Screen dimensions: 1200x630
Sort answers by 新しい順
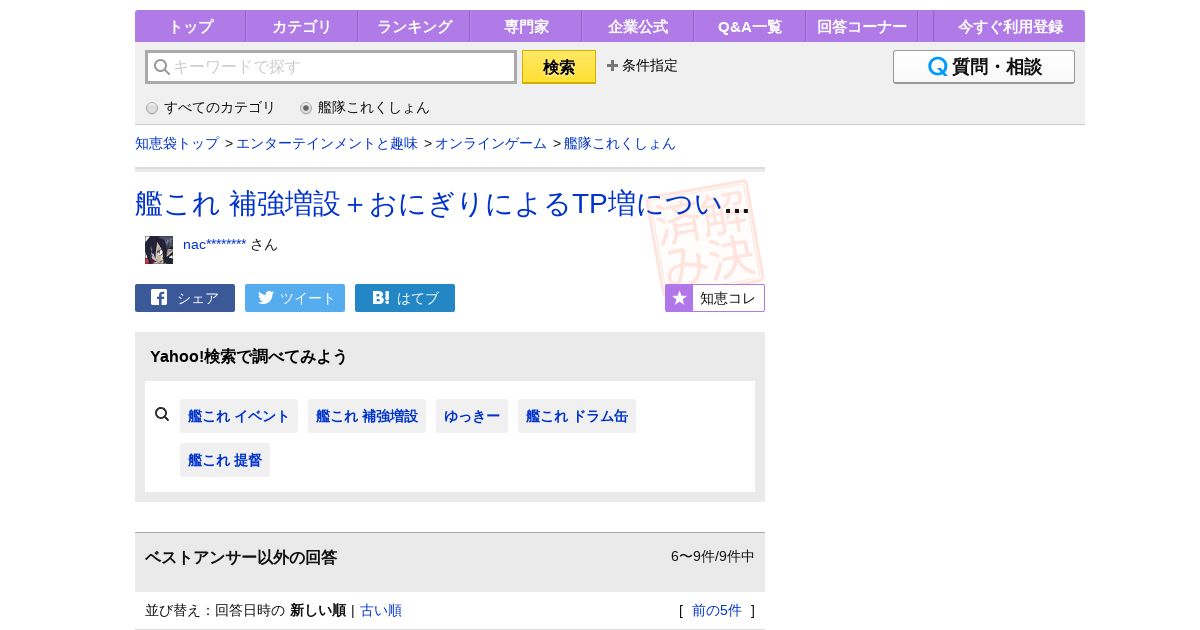(x=318, y=610)
